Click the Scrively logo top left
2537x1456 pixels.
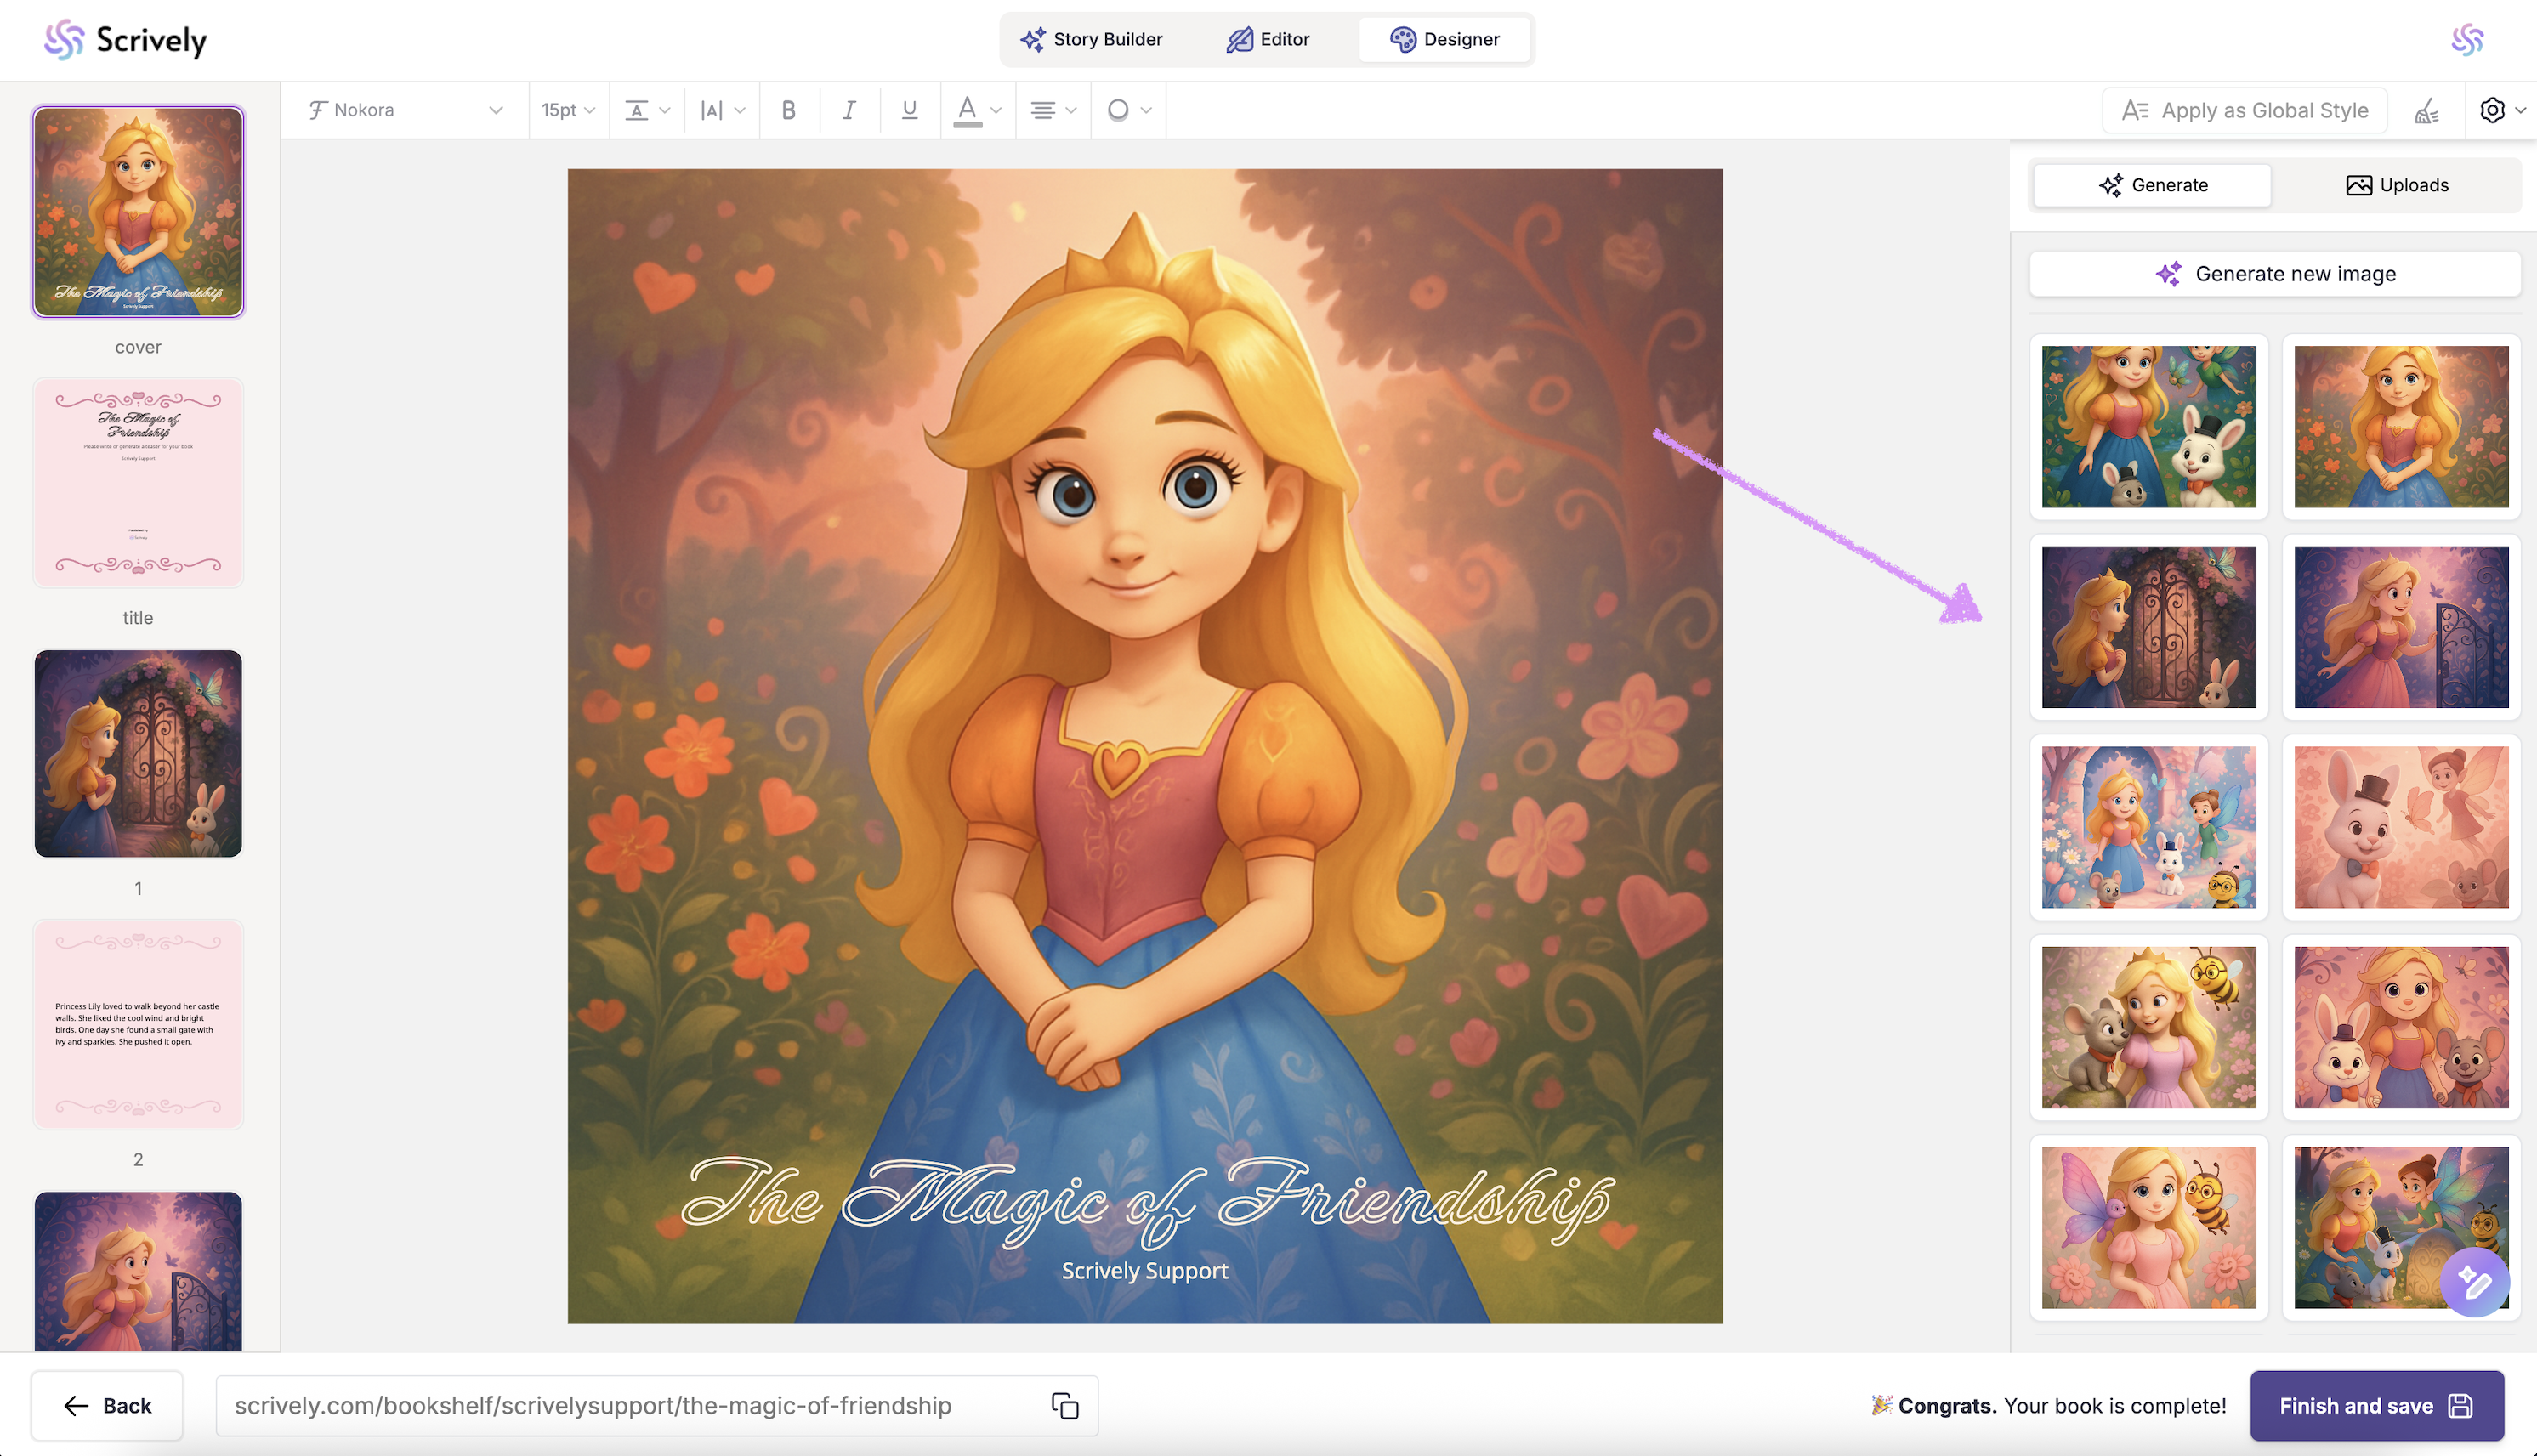tap(125, 40)
